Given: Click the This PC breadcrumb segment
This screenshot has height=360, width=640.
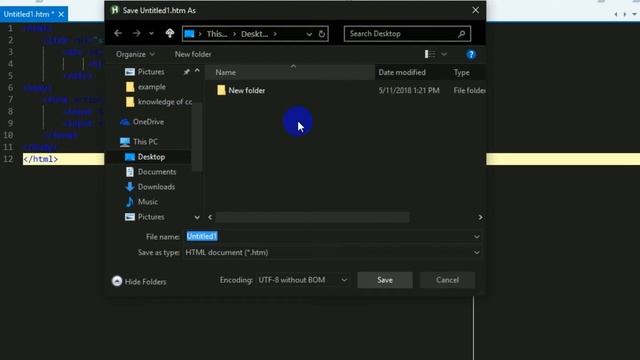Looking at the screenshot, I should tap(217, 34).
